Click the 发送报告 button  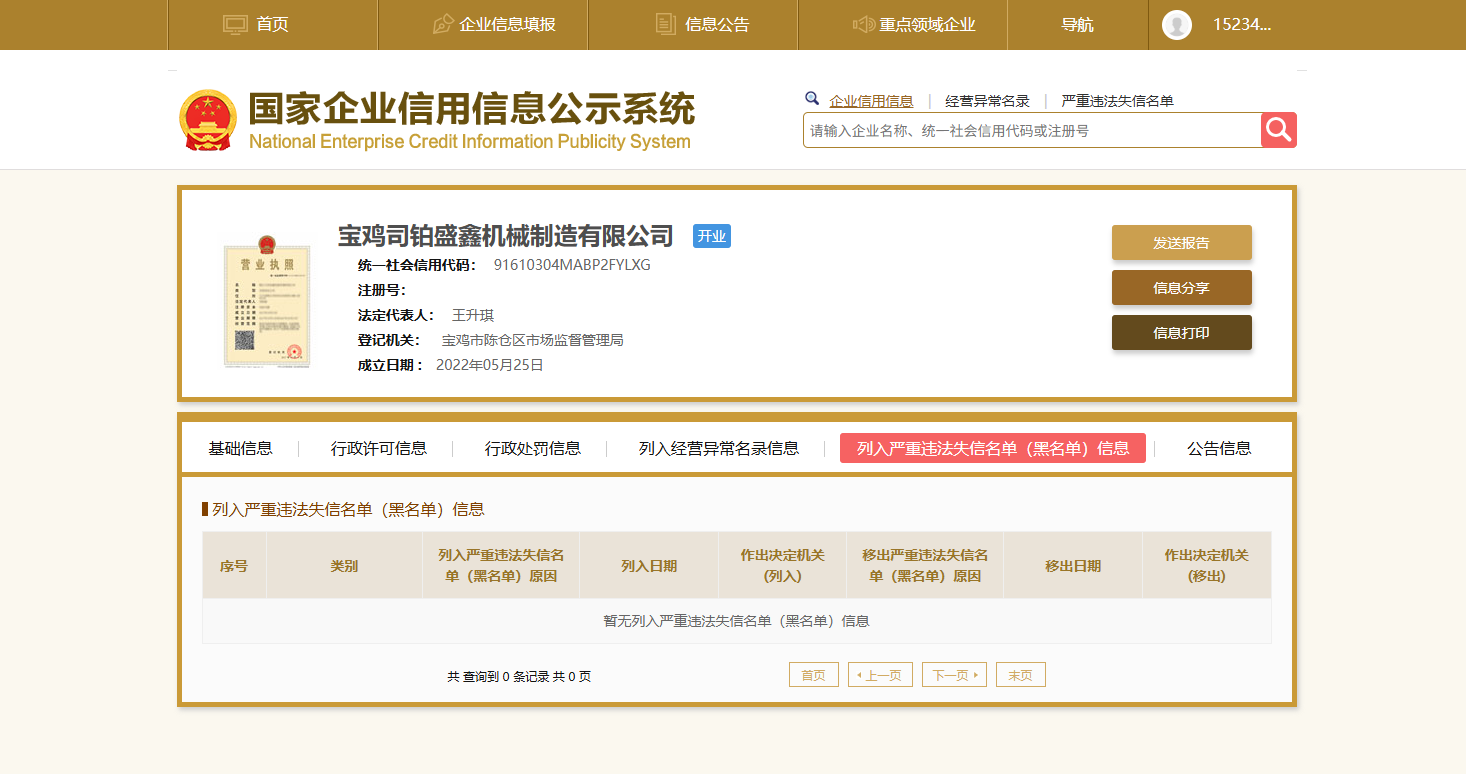coord(1181,243)
